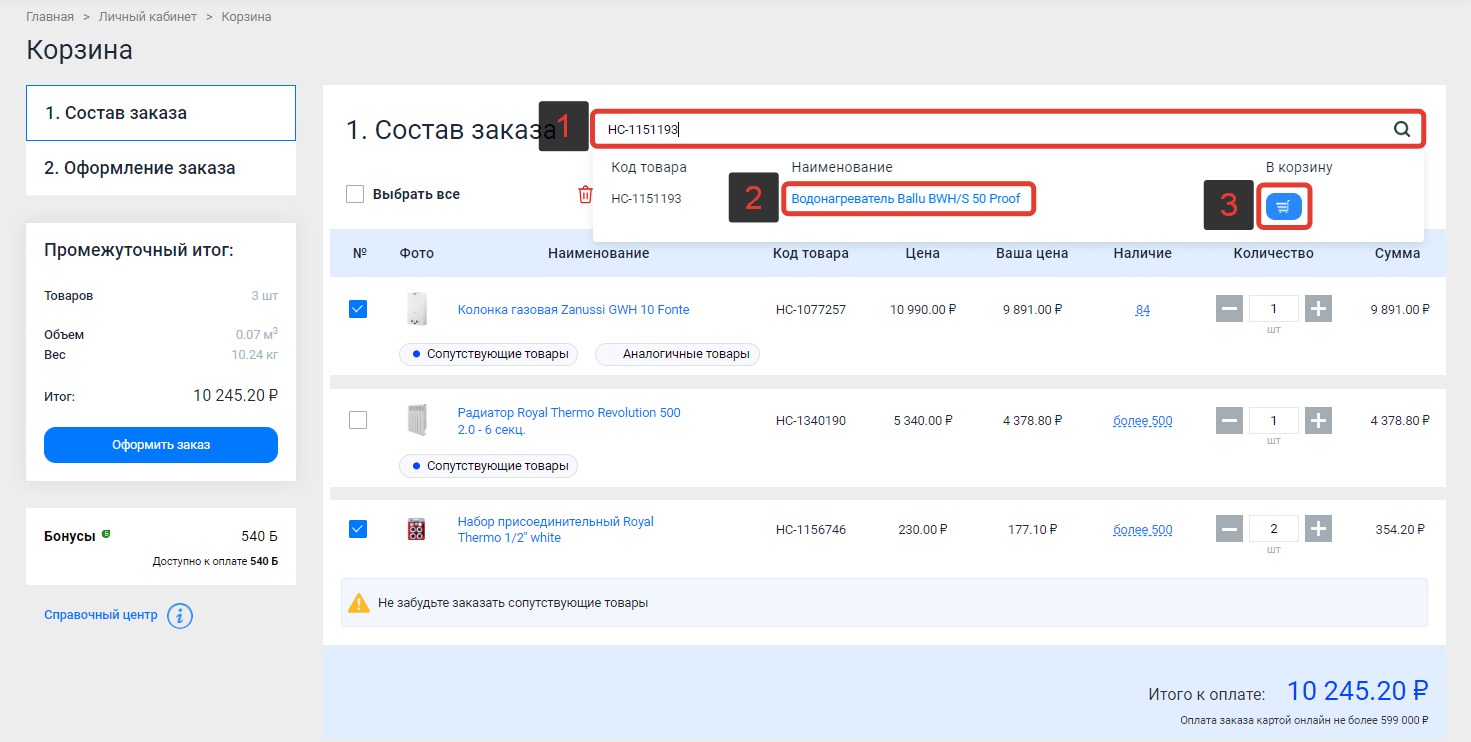Click quantity field of Zanussi heater
This screenshot has height=742, width=1471.
1273,309
